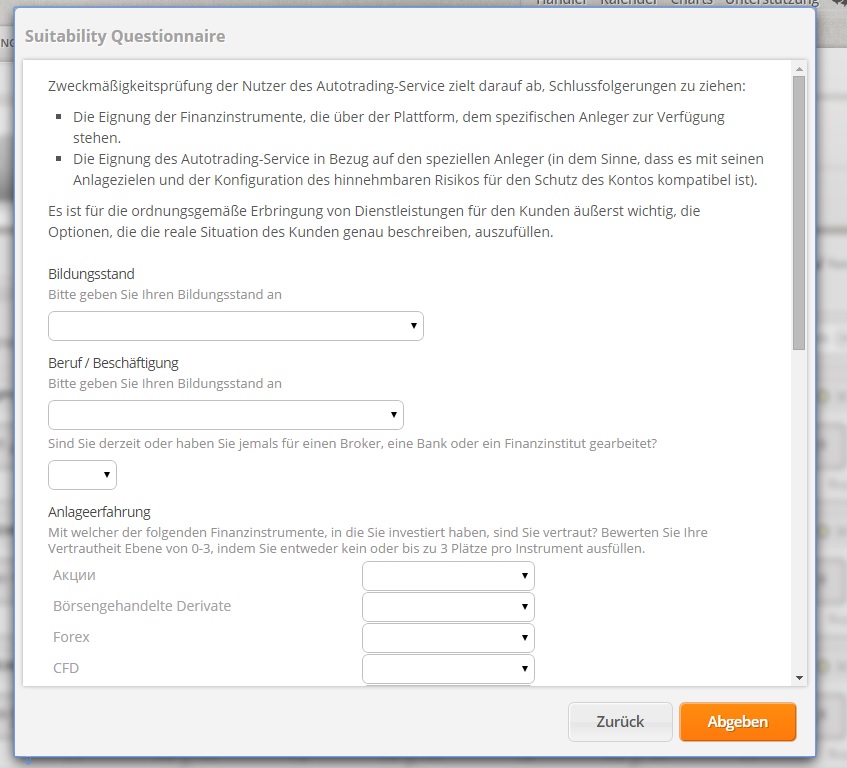Click the Zurück button
Screen dimensions: 847x768
pyautogui.click(x=620, y=722)
